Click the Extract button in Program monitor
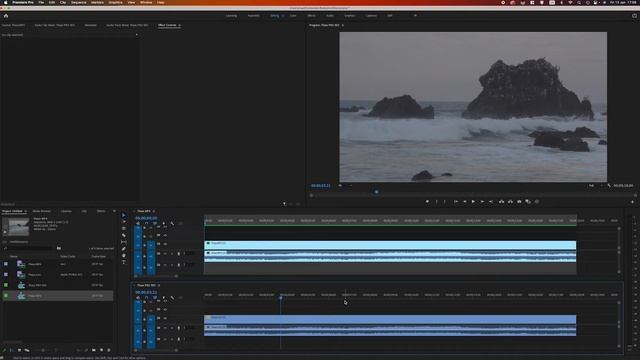This screenshot has width=640, height=360. click(510, 202)
